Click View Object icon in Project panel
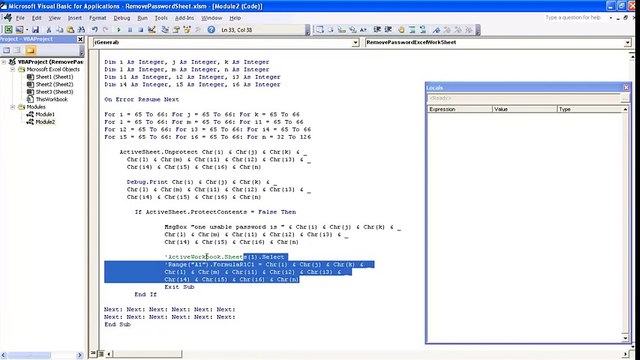The image size is (640, 360). tap(17, 50)
